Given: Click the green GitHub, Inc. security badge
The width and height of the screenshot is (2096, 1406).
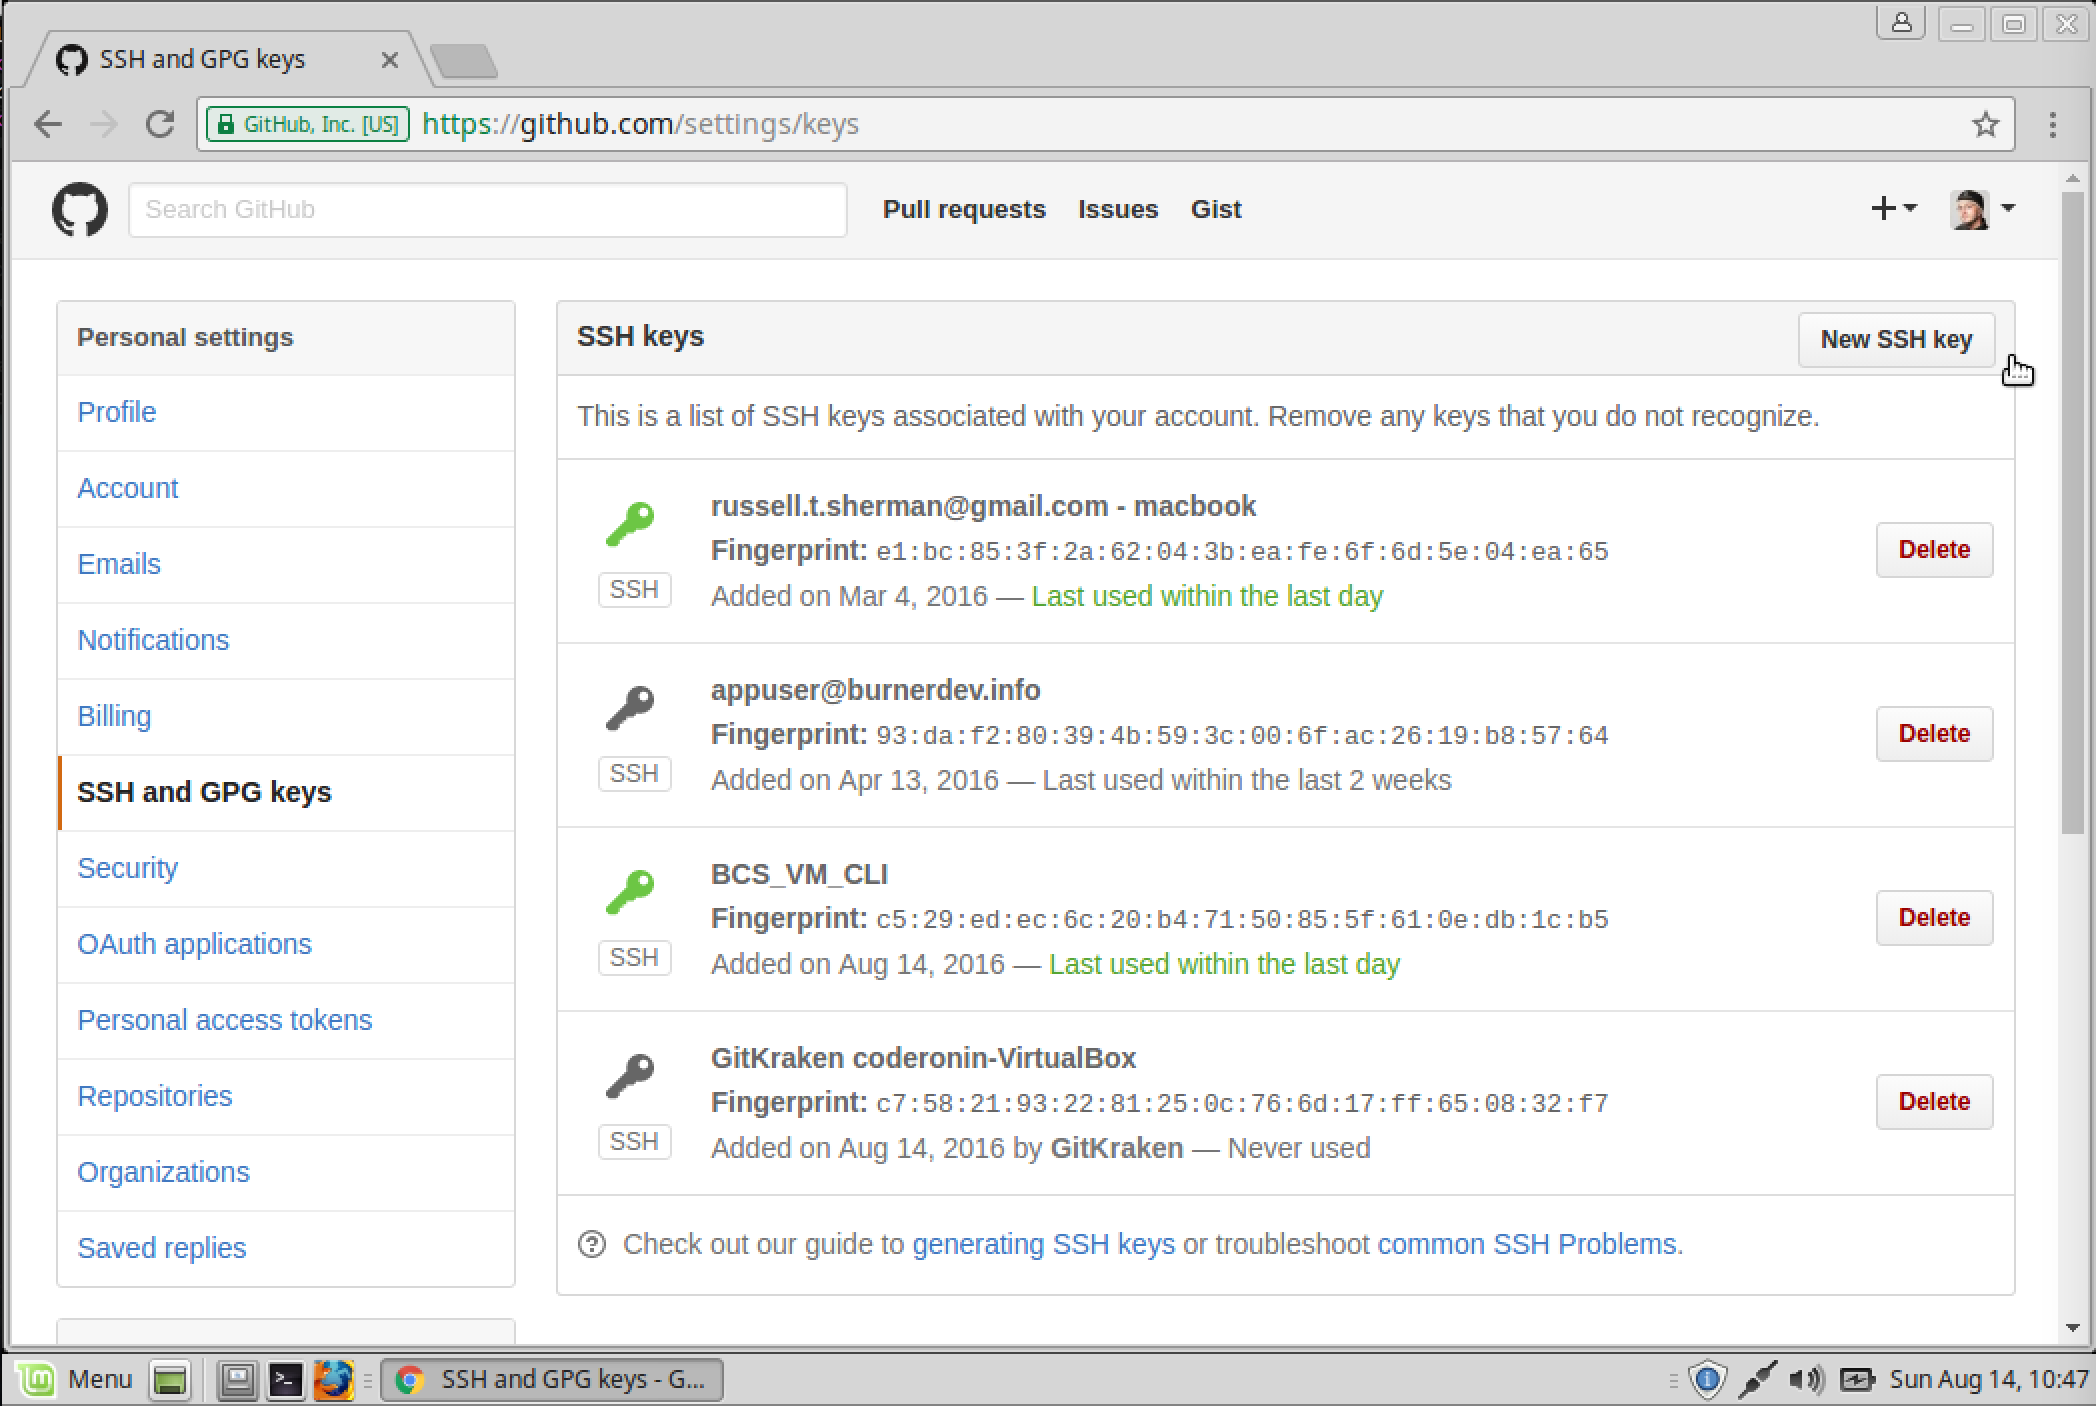Looking at the screenshot, I should [308, 124].
